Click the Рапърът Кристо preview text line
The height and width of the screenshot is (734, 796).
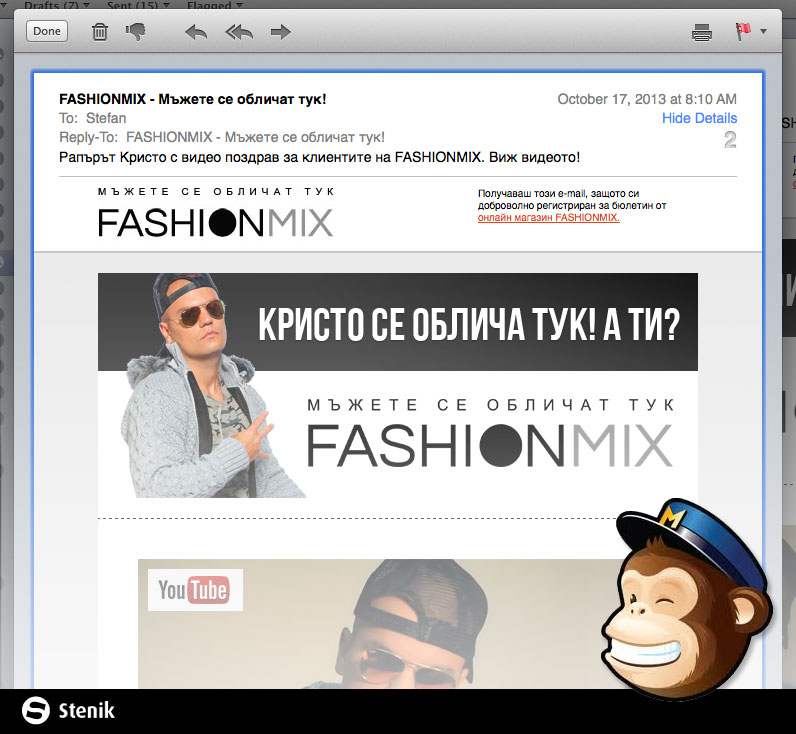pos(319,157)
